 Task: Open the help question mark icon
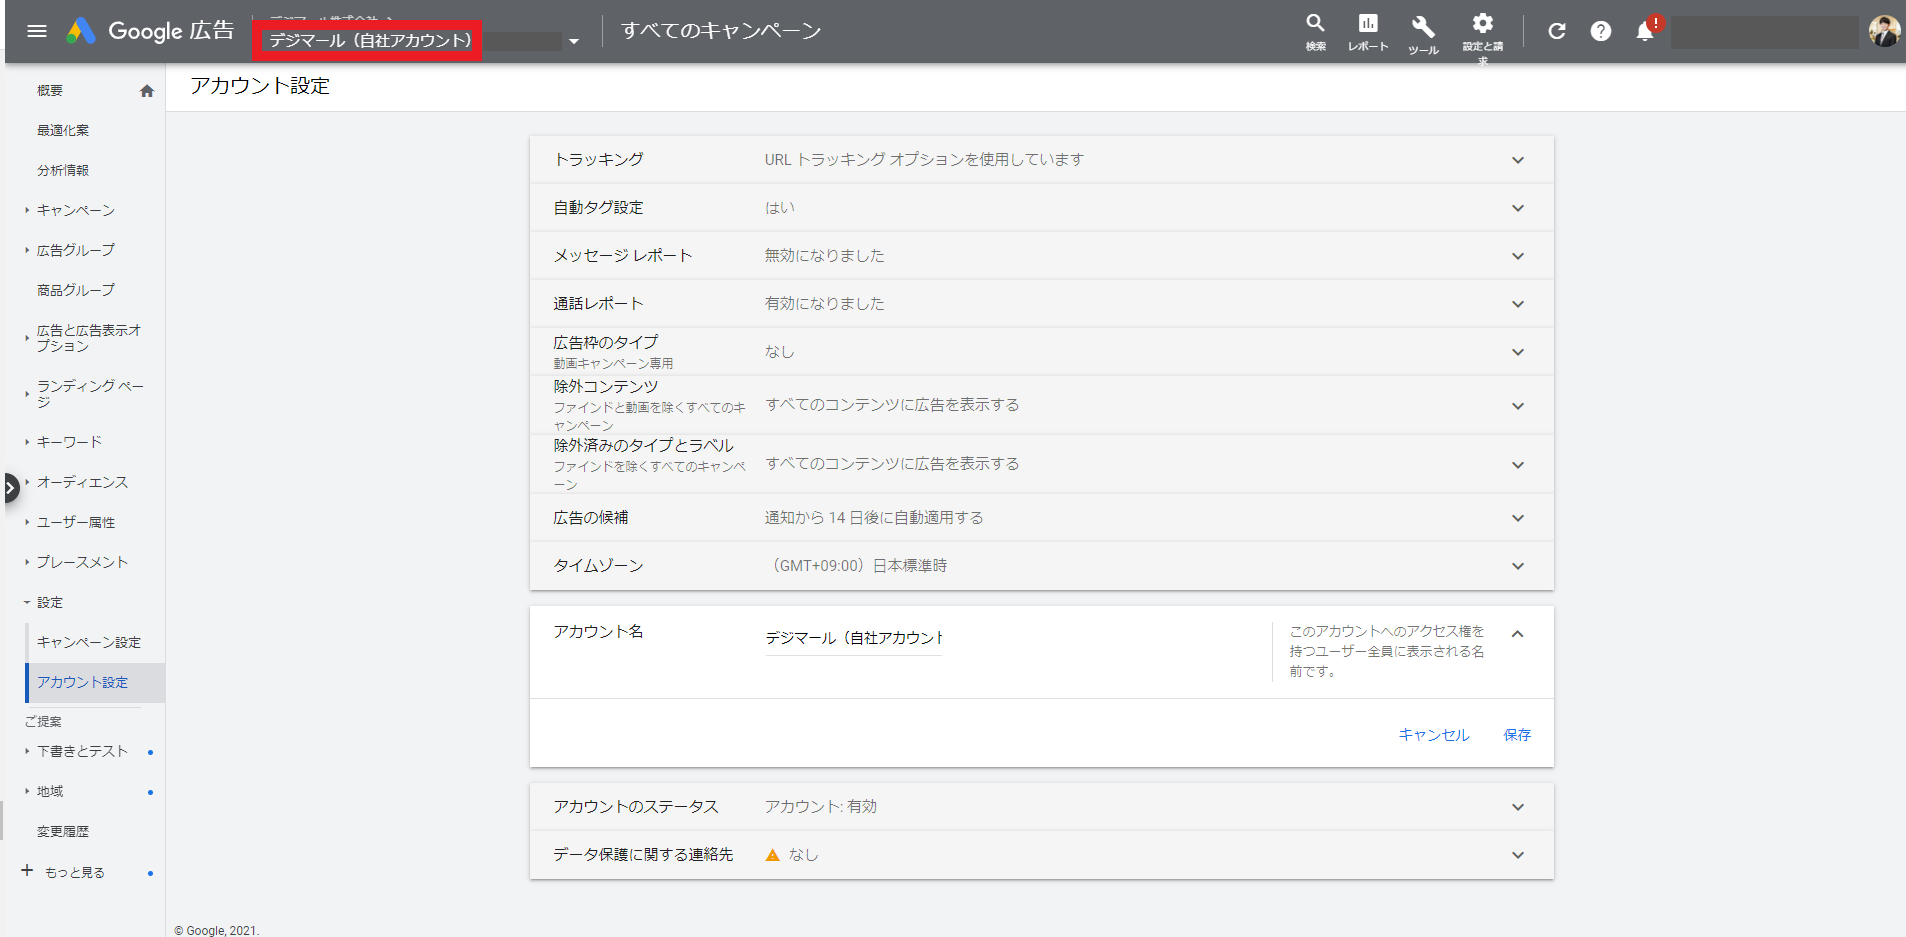(1601, 31)
